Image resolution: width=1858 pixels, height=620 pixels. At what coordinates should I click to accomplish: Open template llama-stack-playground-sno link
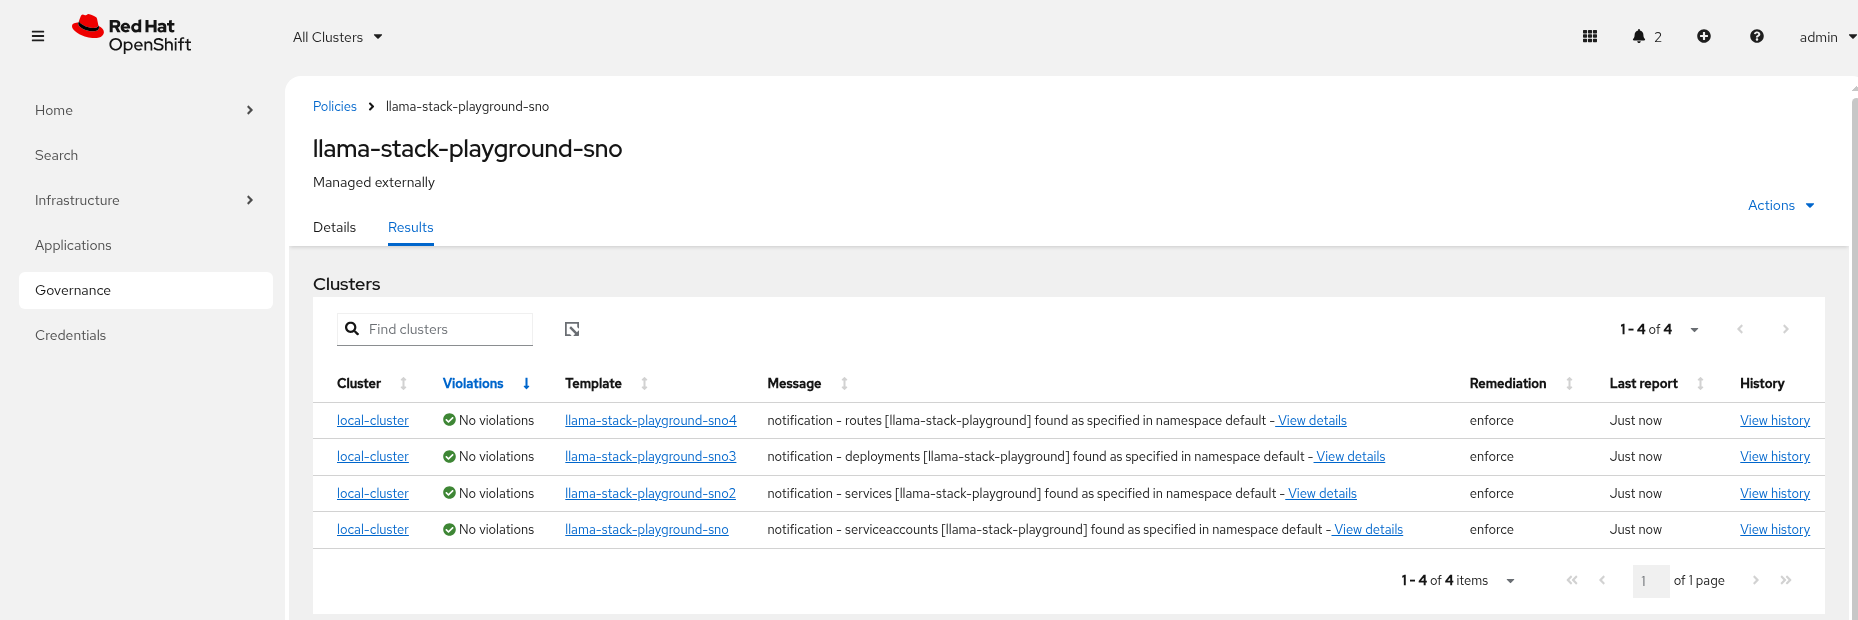(x=647, y=530)
